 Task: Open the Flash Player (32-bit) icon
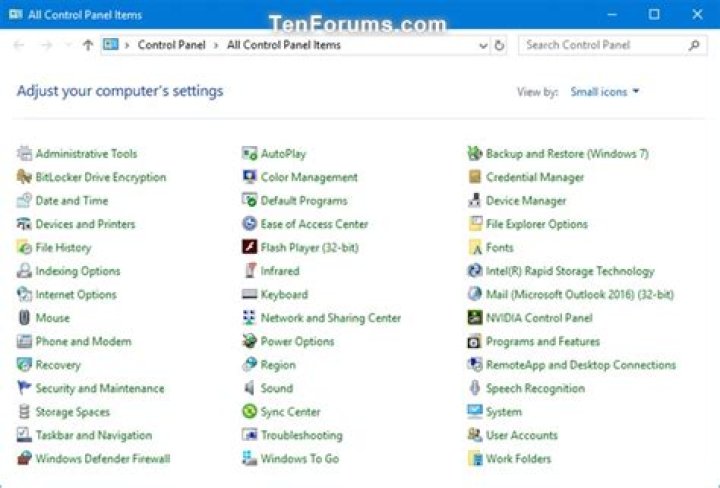(249, 247)
